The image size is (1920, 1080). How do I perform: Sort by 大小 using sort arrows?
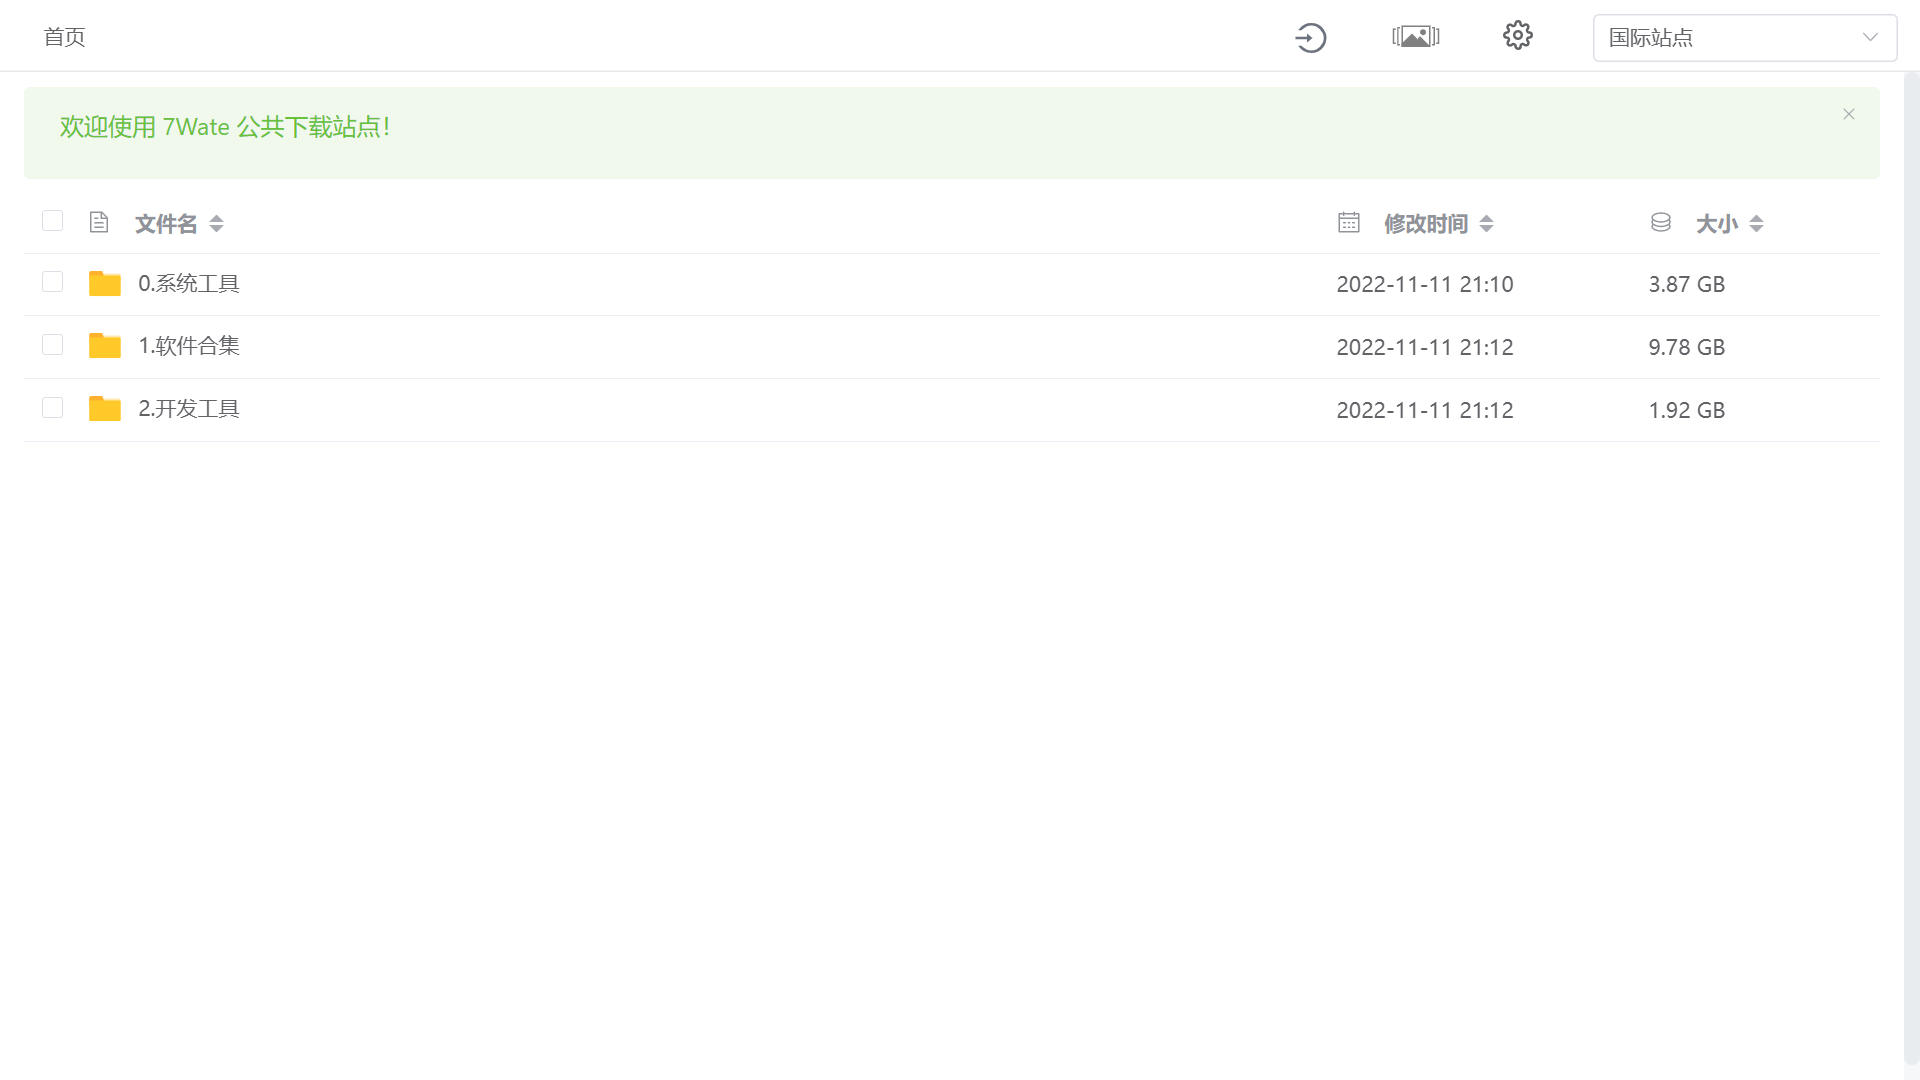(x=1756, y=224)
